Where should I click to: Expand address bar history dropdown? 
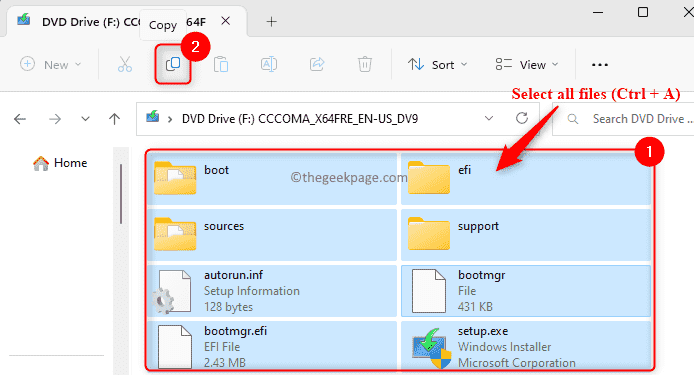(x=489, y=119)
